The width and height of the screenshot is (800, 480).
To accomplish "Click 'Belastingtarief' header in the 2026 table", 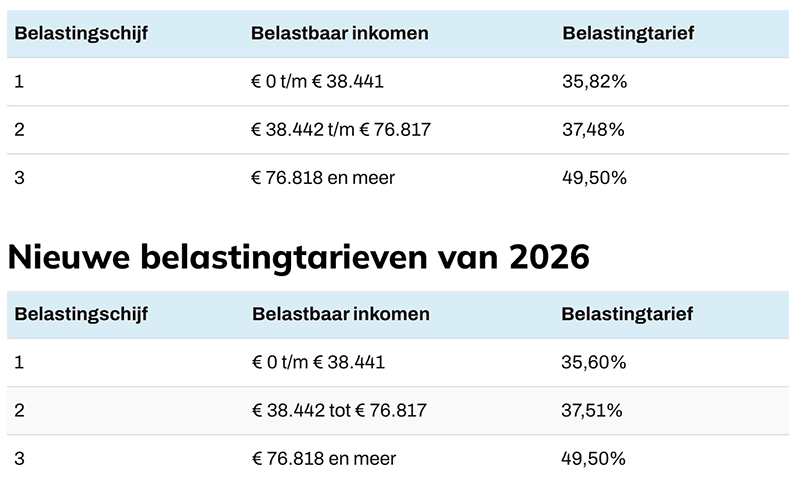I will pos(628,314).
